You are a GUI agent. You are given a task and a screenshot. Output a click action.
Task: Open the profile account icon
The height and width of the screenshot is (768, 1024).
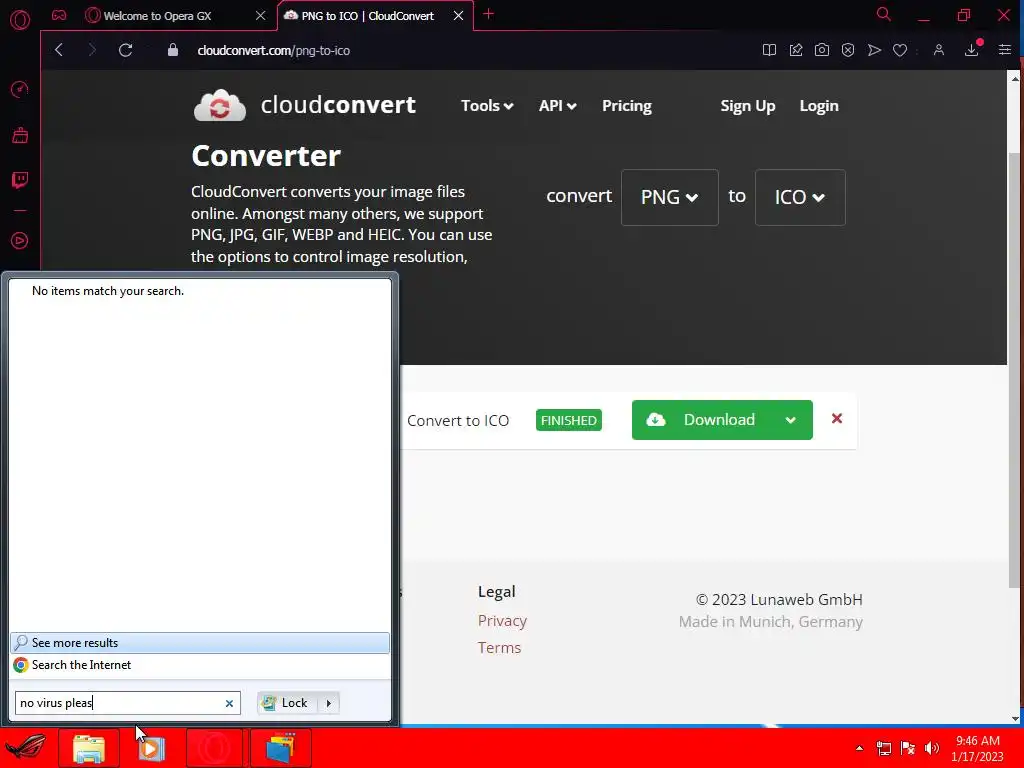938,50
